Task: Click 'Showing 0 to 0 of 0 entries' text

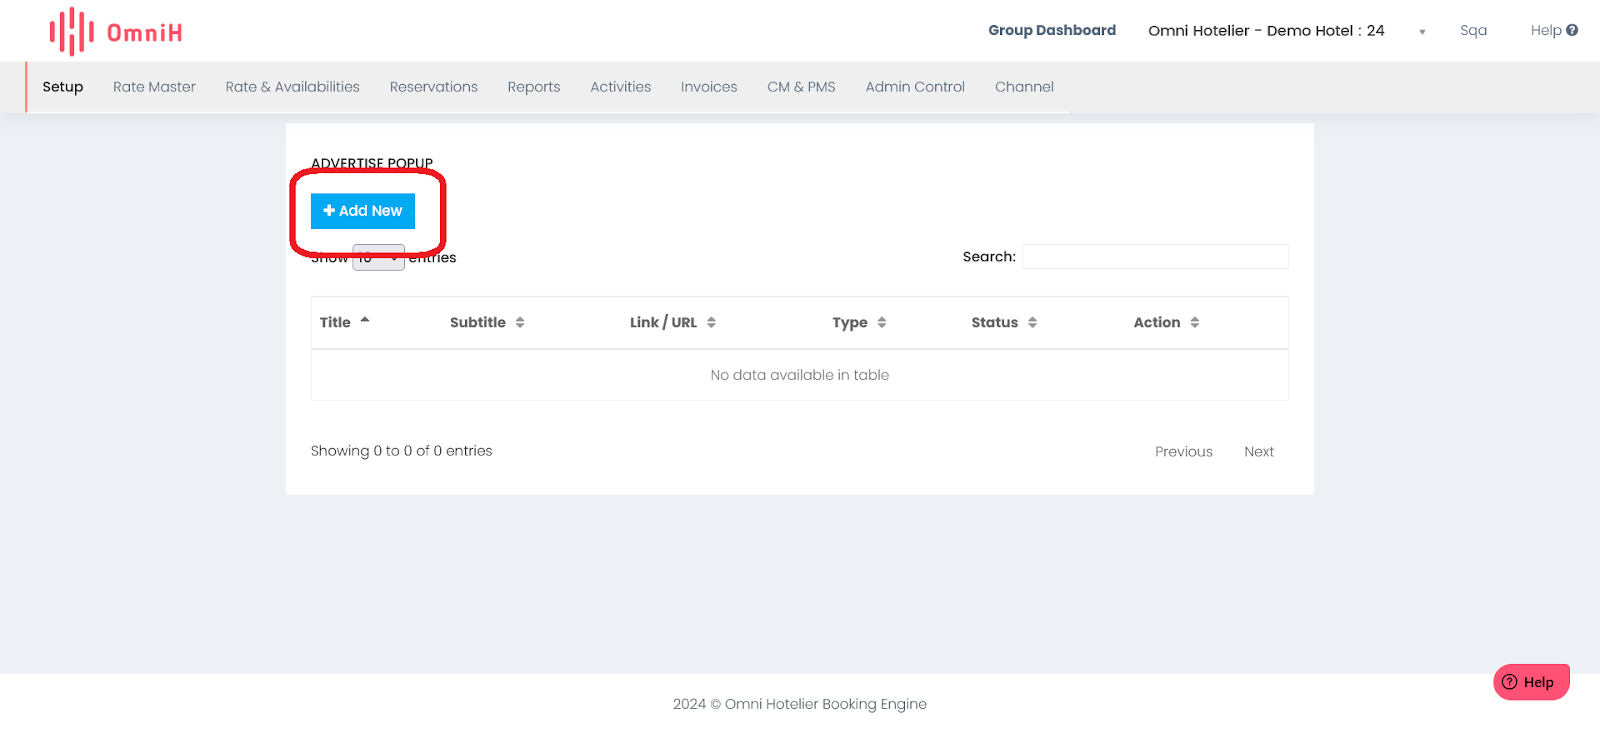Action: pyautogui.click(x=401, y=451)
